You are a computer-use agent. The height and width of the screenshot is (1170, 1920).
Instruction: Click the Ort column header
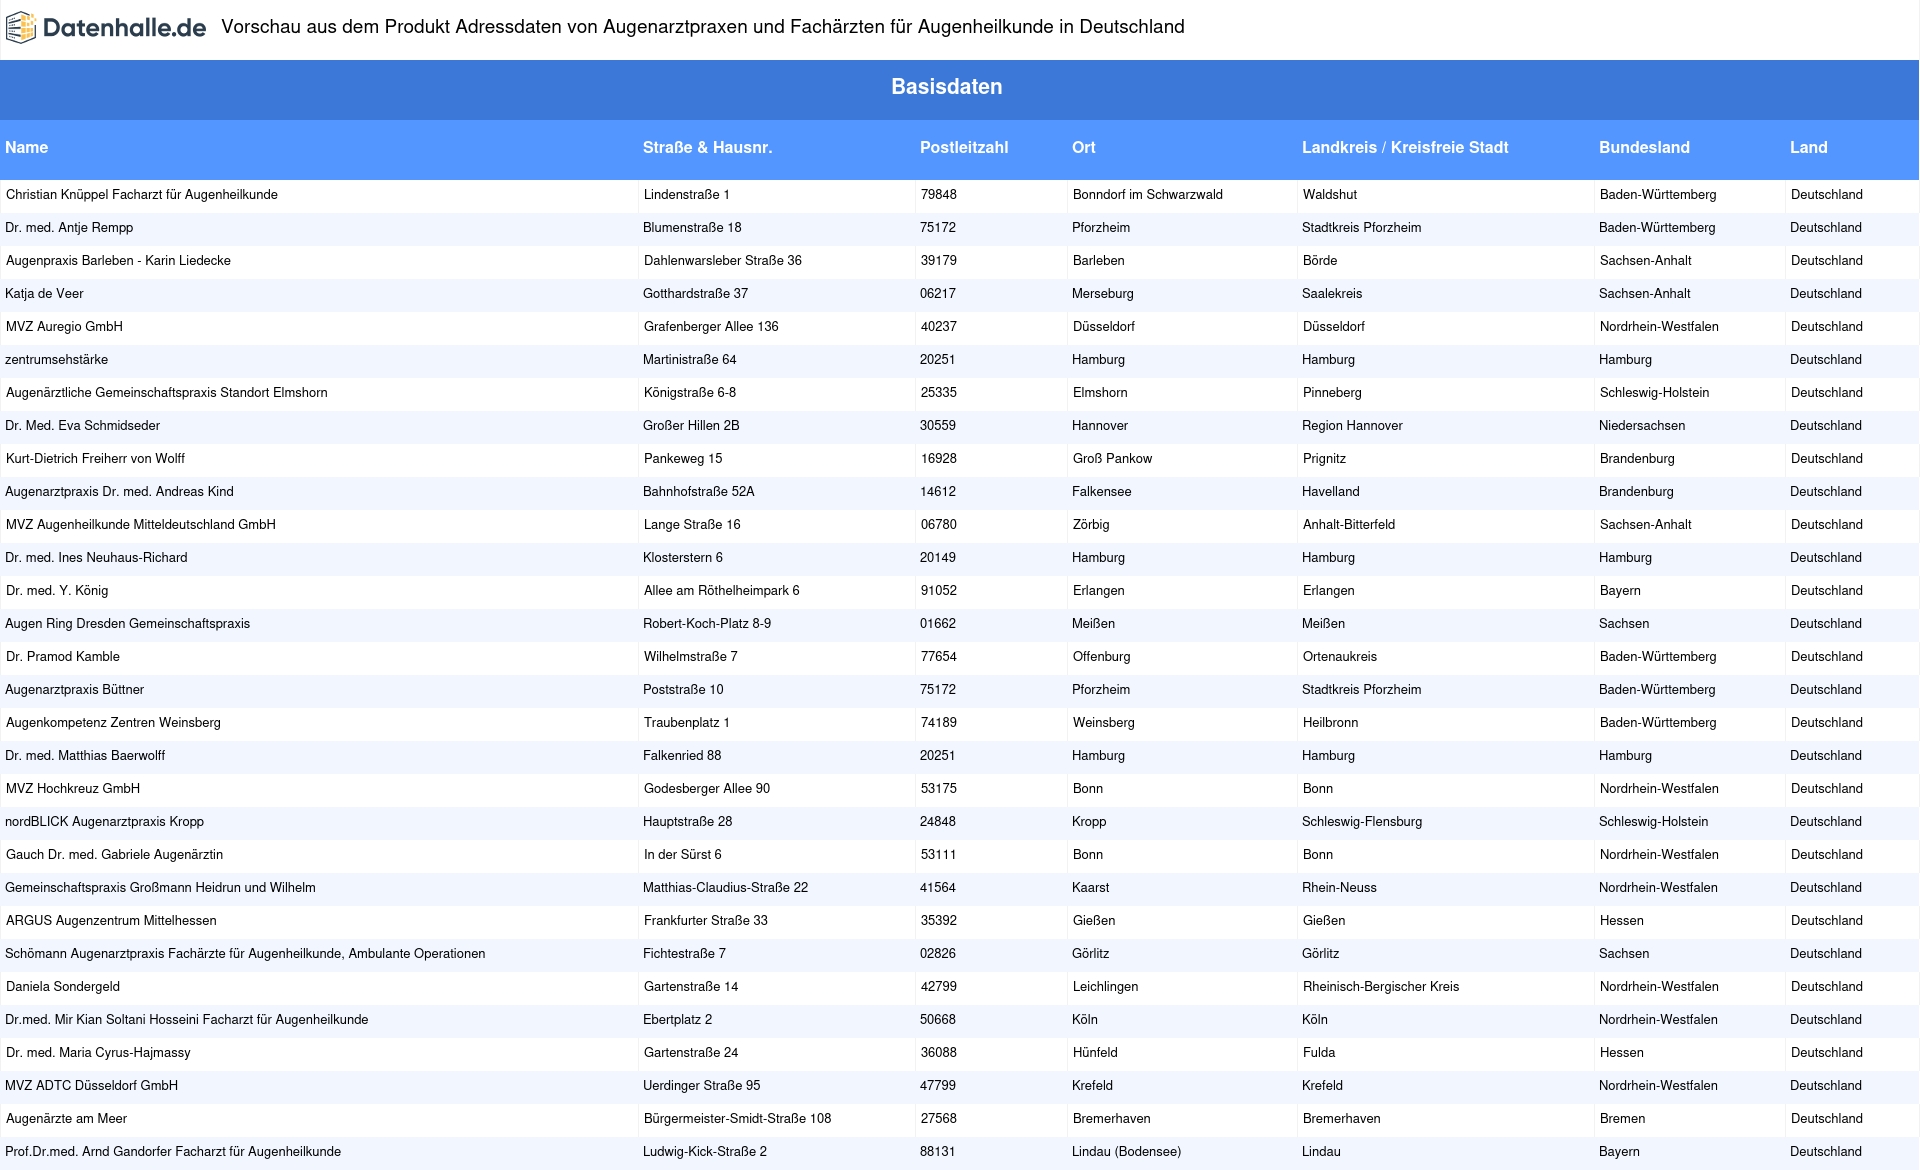(1083, 147)
